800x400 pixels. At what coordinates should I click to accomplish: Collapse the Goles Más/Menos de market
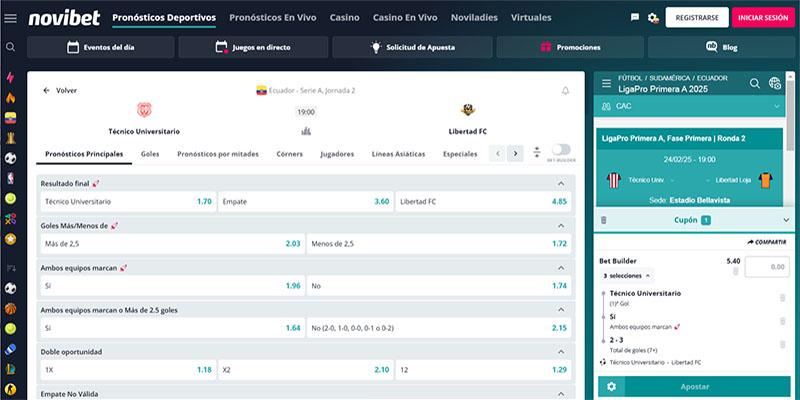click(561, 226)
